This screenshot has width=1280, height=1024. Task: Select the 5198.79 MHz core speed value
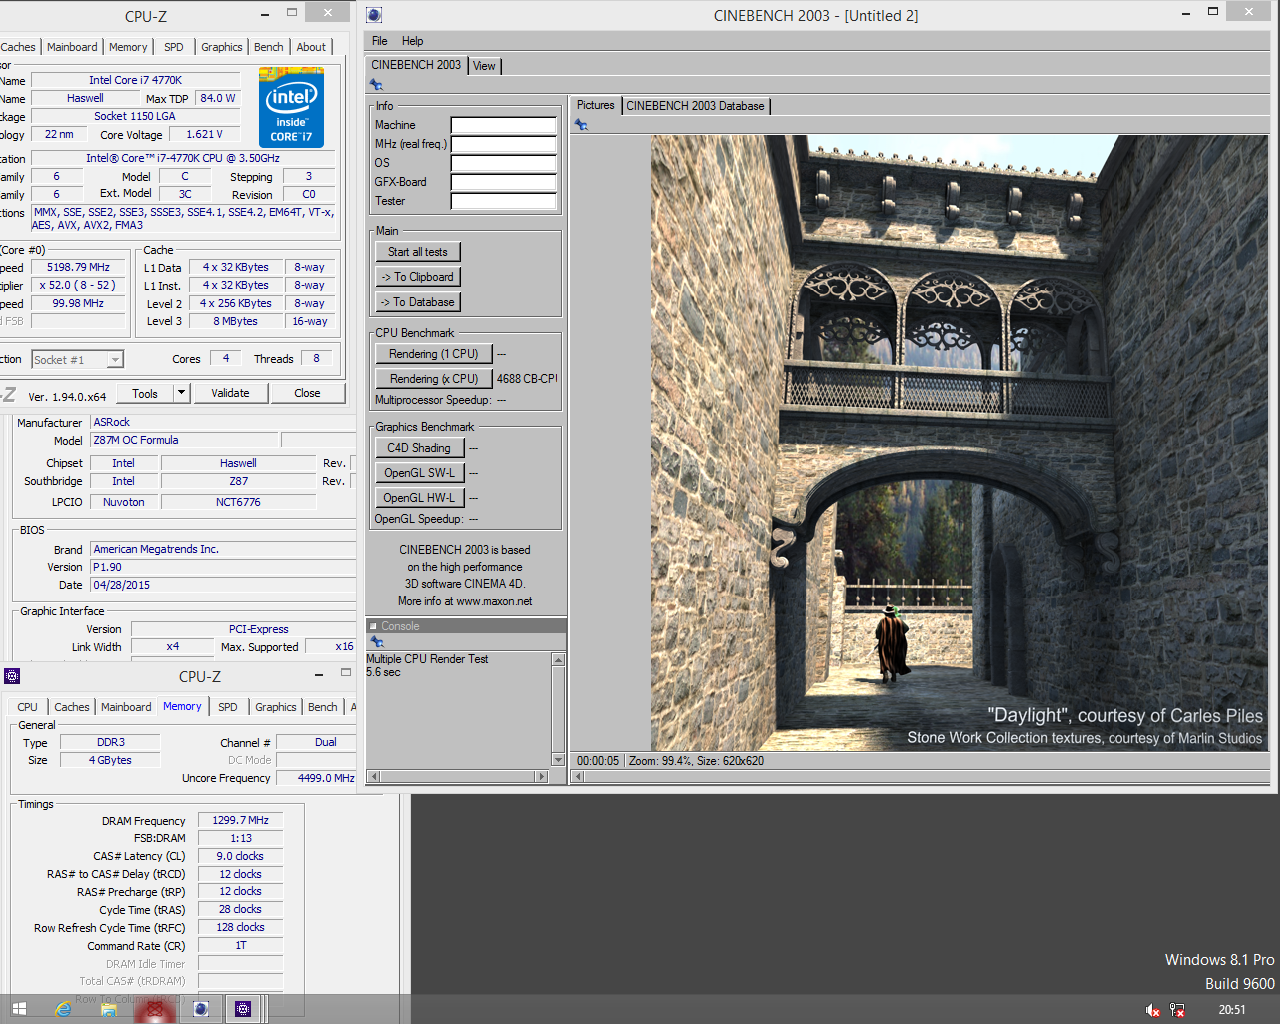pos(78,267)
